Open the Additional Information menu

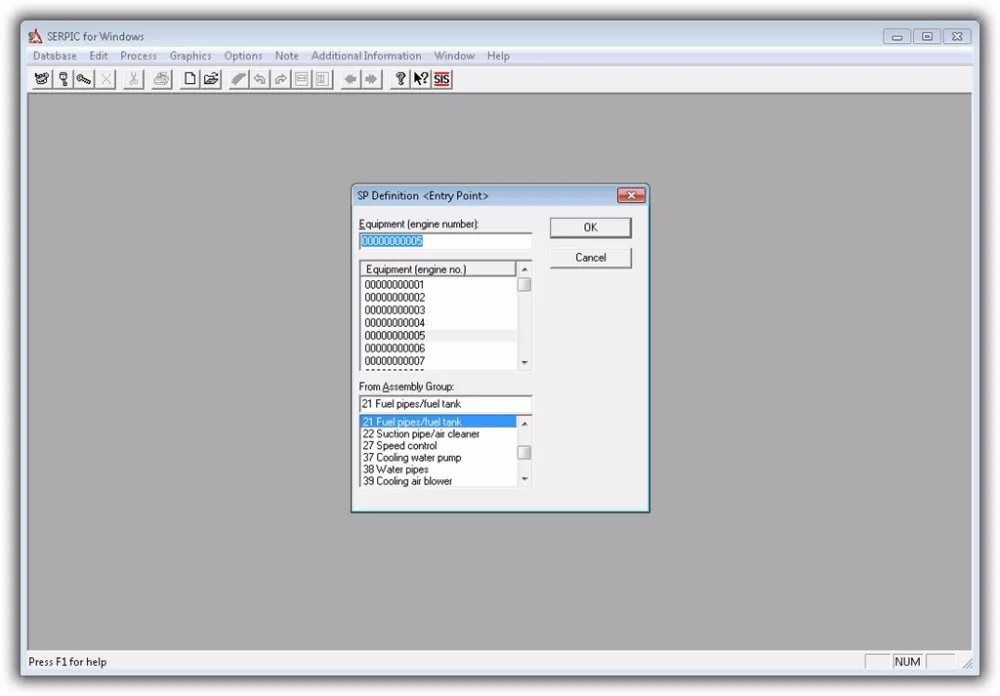(366, 56)
